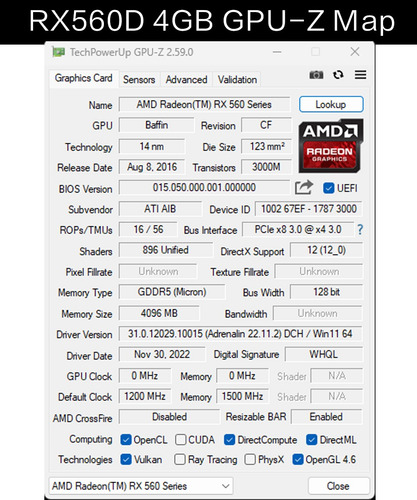Click the Memory Type field GDDR5 (Micron)
Viewport: 417px width, 500px height.
click(172, 292)
